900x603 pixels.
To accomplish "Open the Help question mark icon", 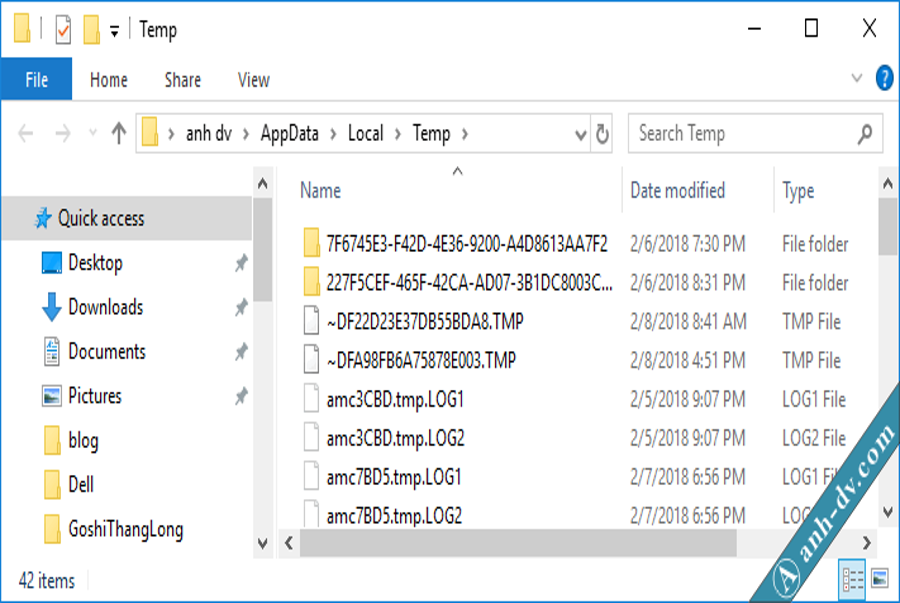I will click(884, 78).
